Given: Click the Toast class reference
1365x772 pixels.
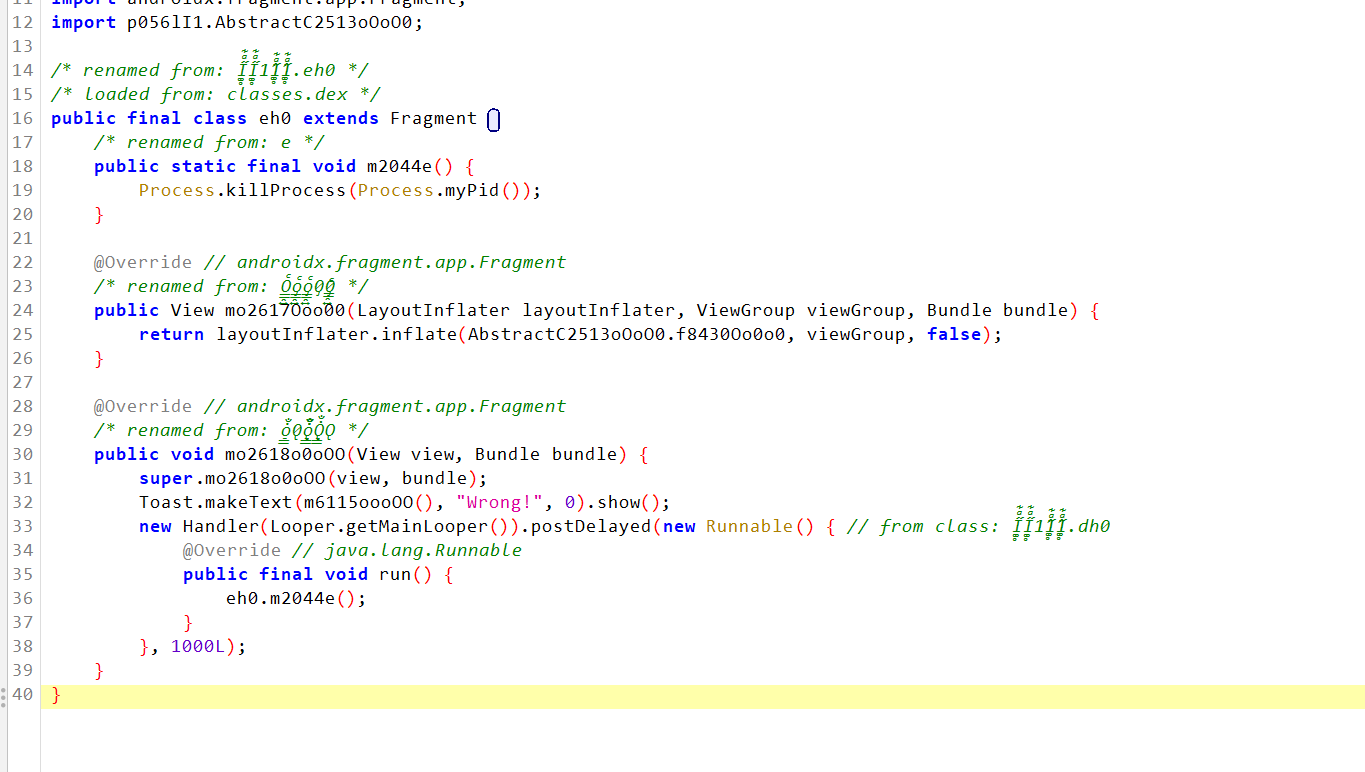Looking at the screenshot, I should tap(165, 502).
